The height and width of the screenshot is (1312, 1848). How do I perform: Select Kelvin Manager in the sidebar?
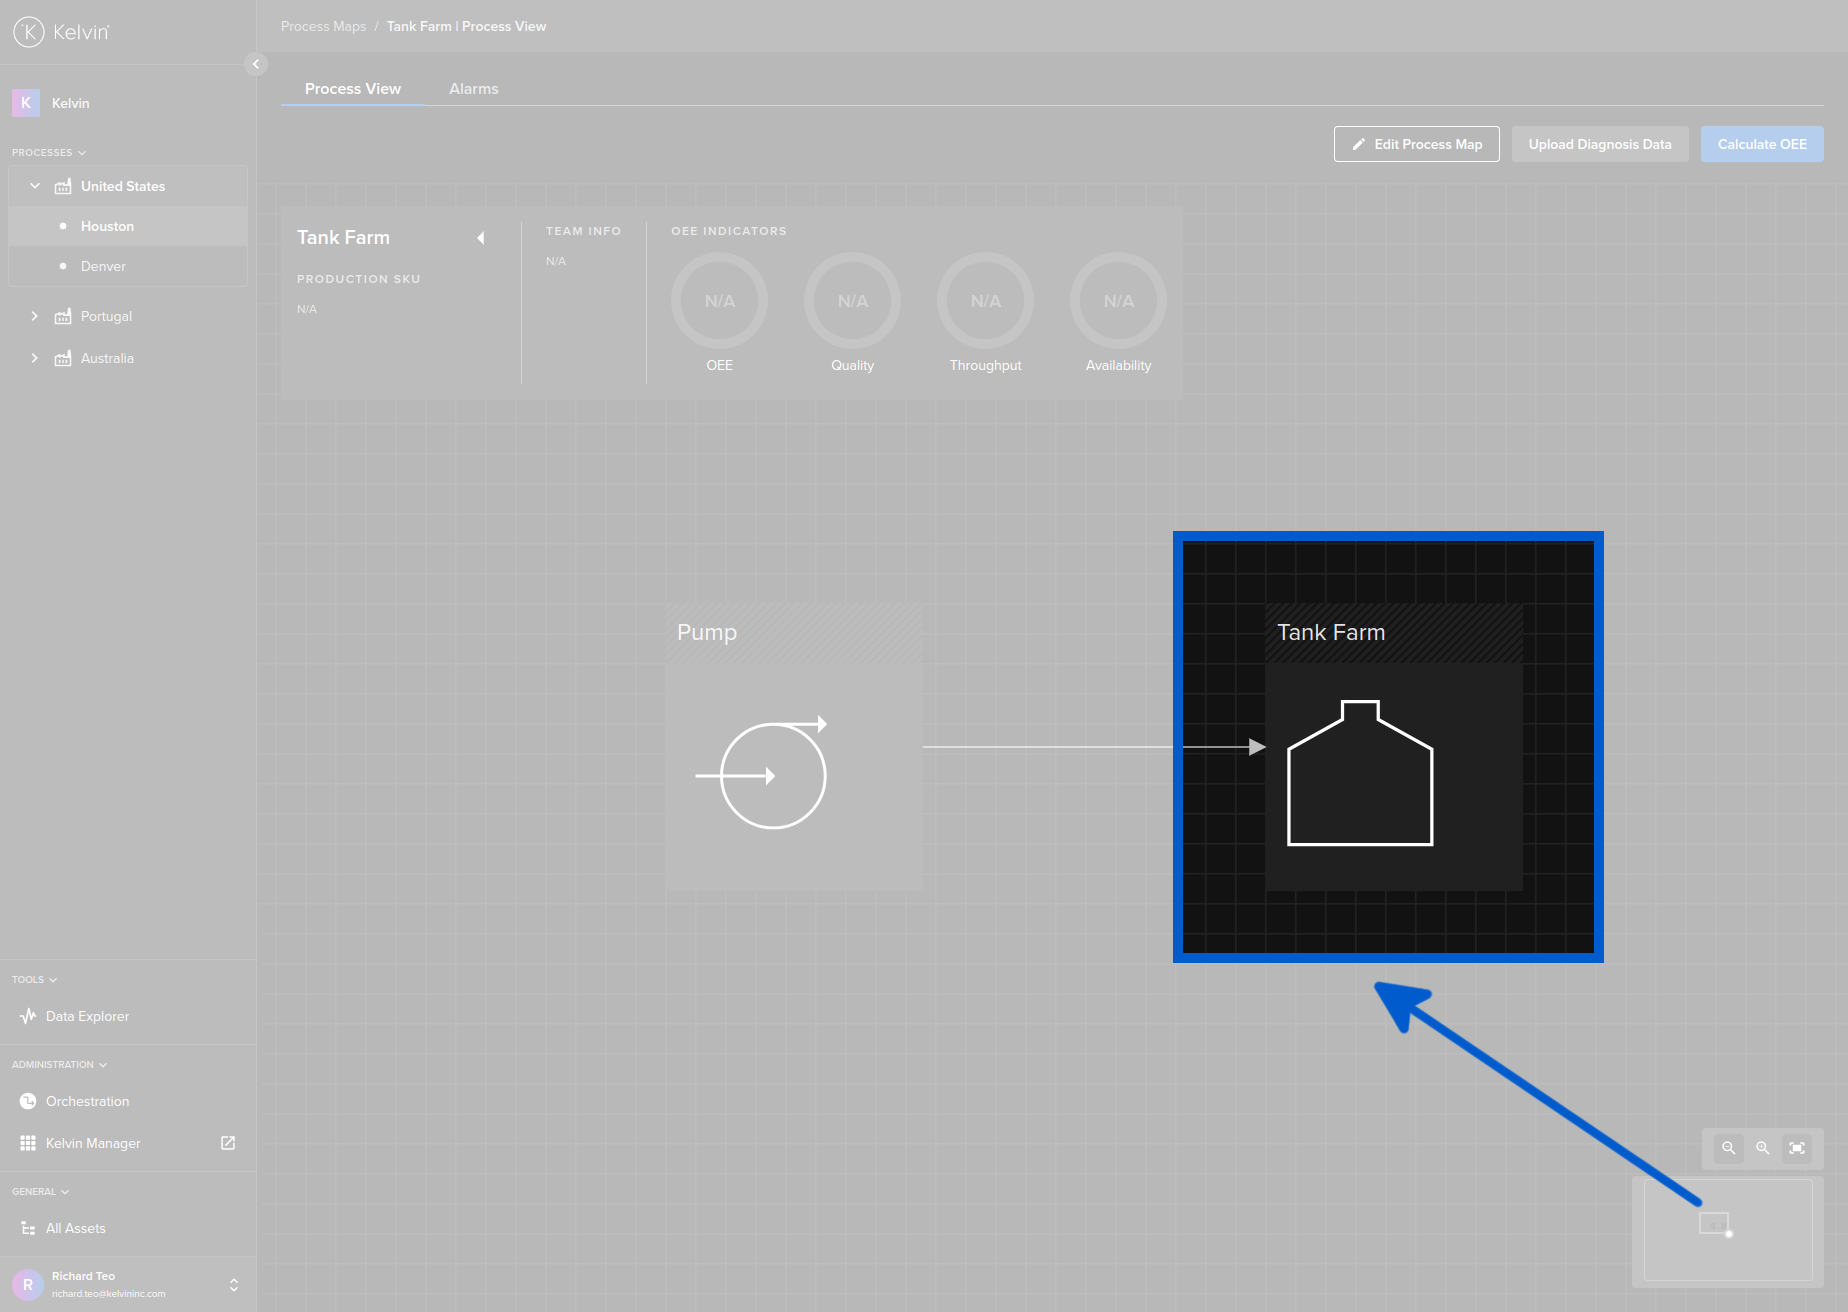pyautogui.click(x=92, y=1143)
